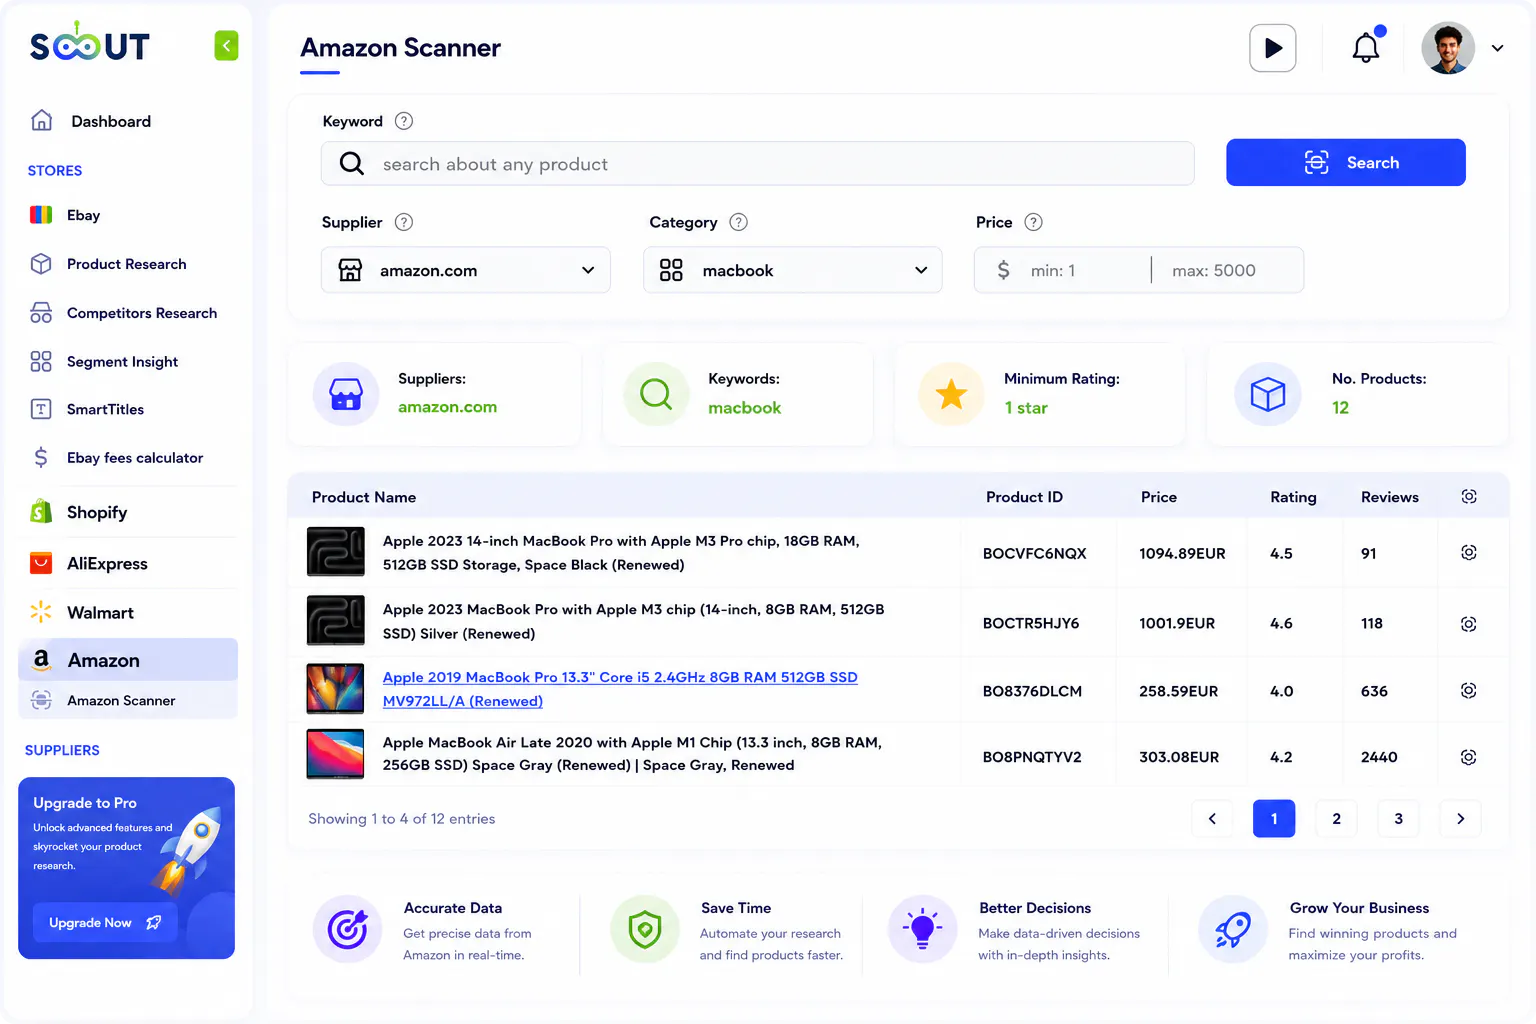Click the scan icon in table header
The width and height of the screenshot is (1536, 1024).
pyautogui.click(x=1469, y=497)
